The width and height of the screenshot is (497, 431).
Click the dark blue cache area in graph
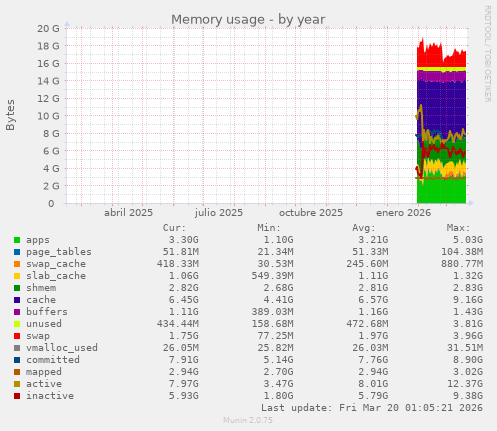[443, 103]
